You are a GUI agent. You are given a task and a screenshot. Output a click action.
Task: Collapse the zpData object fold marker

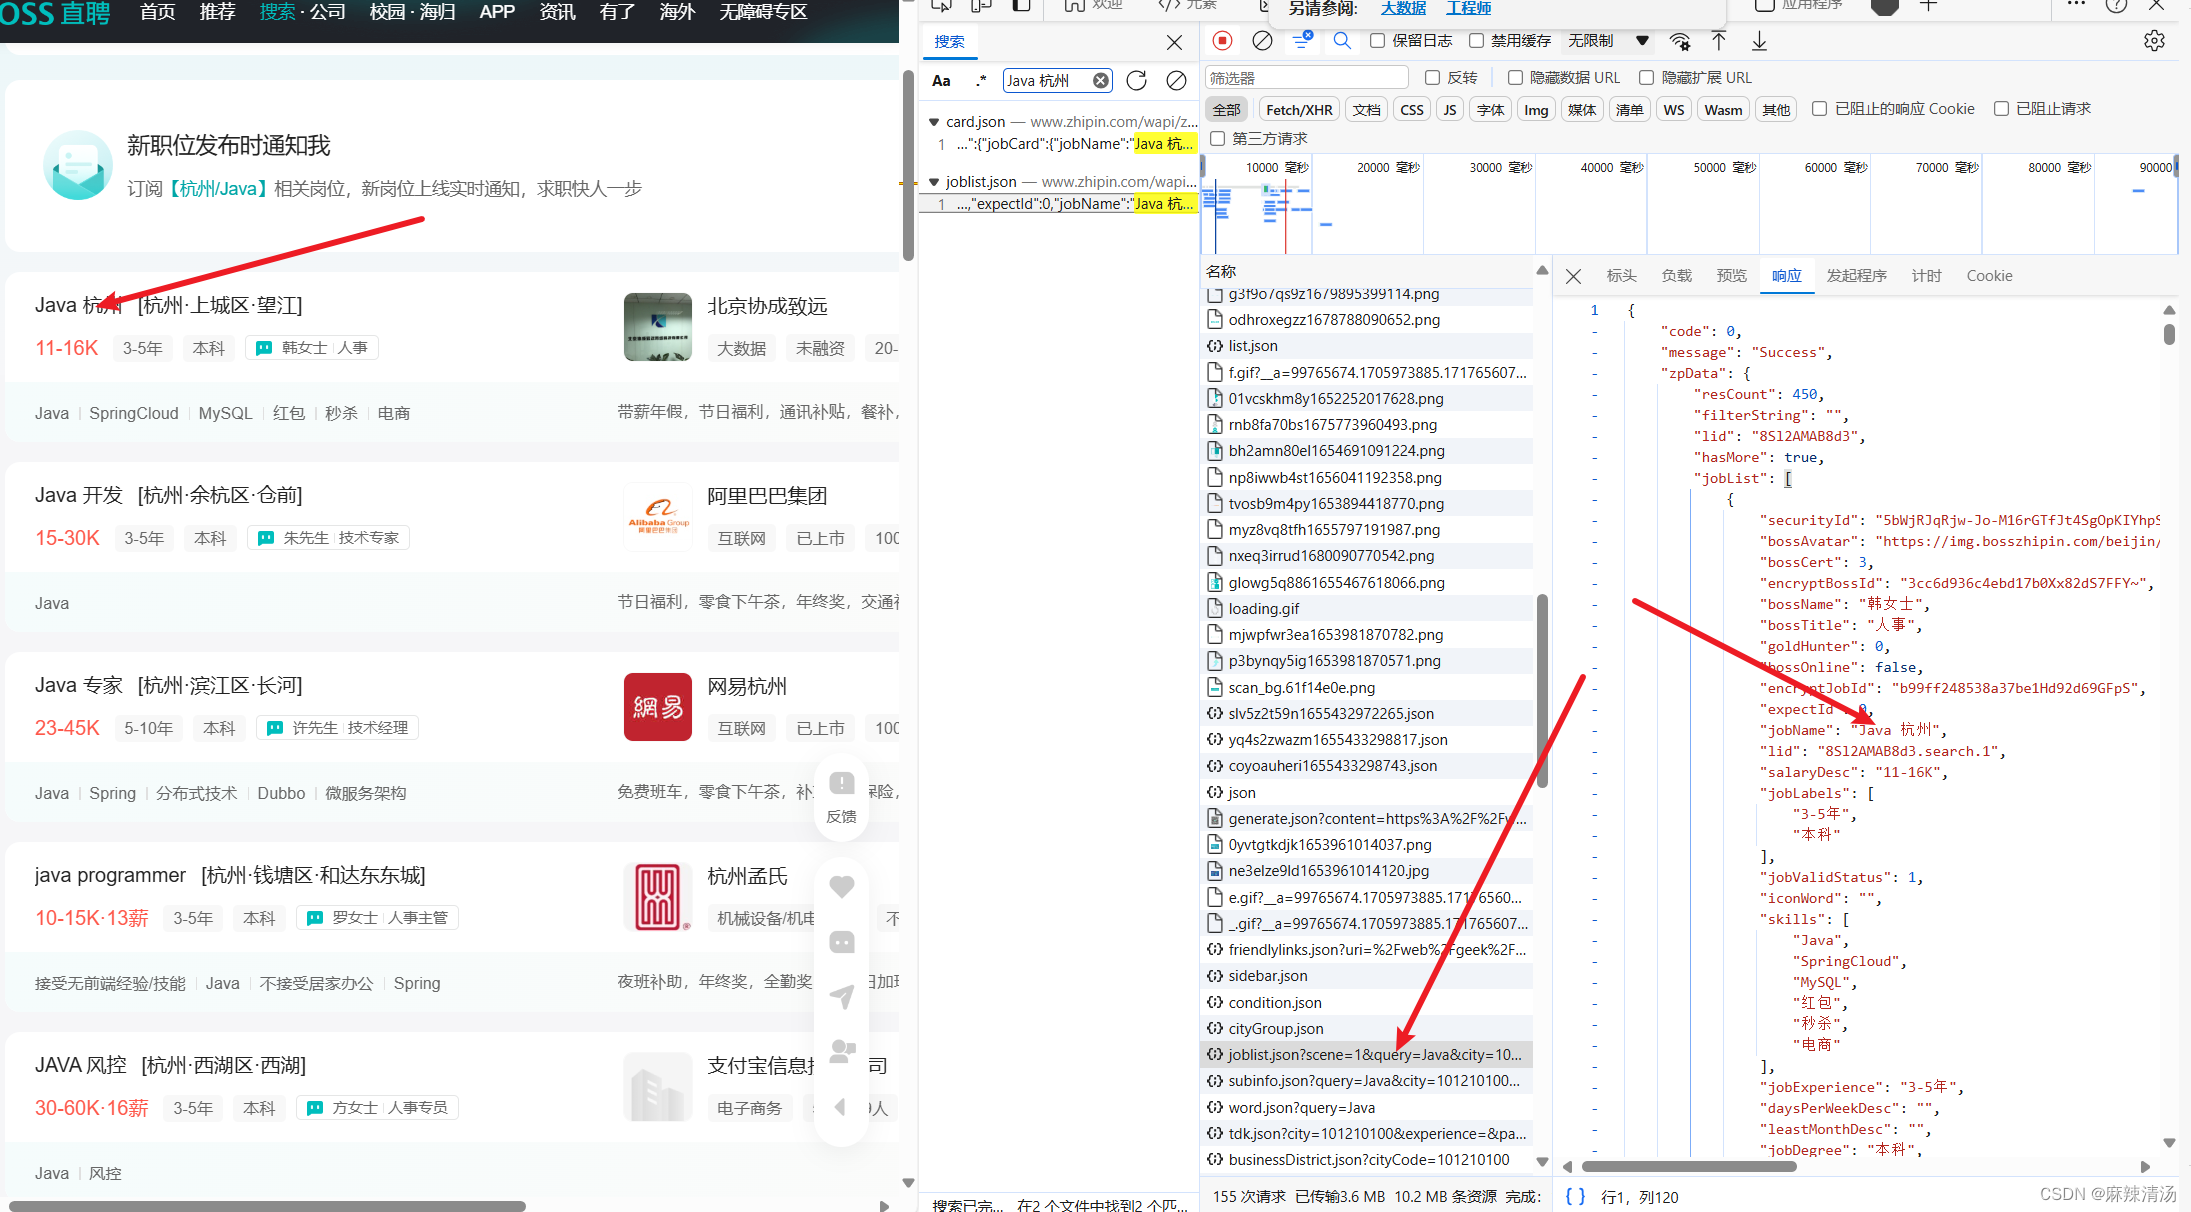pos(1595,374)
